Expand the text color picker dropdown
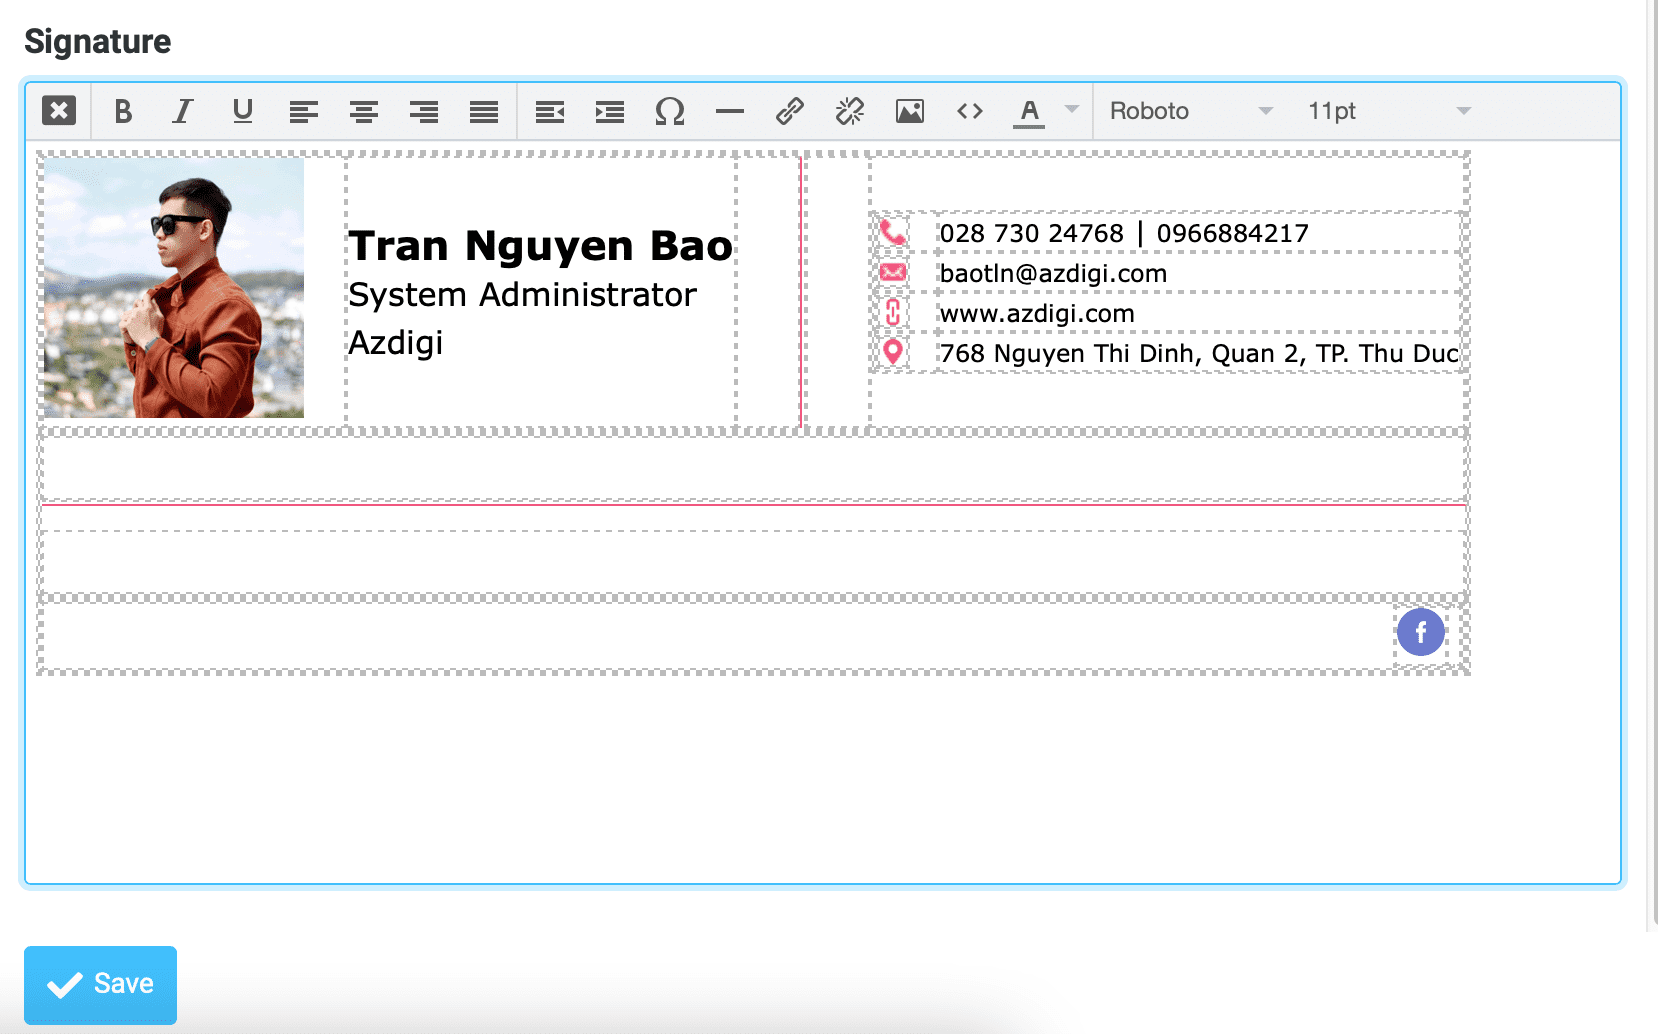Image resolution: width=1658 pixels, height=1034 pixels. 1070,111
